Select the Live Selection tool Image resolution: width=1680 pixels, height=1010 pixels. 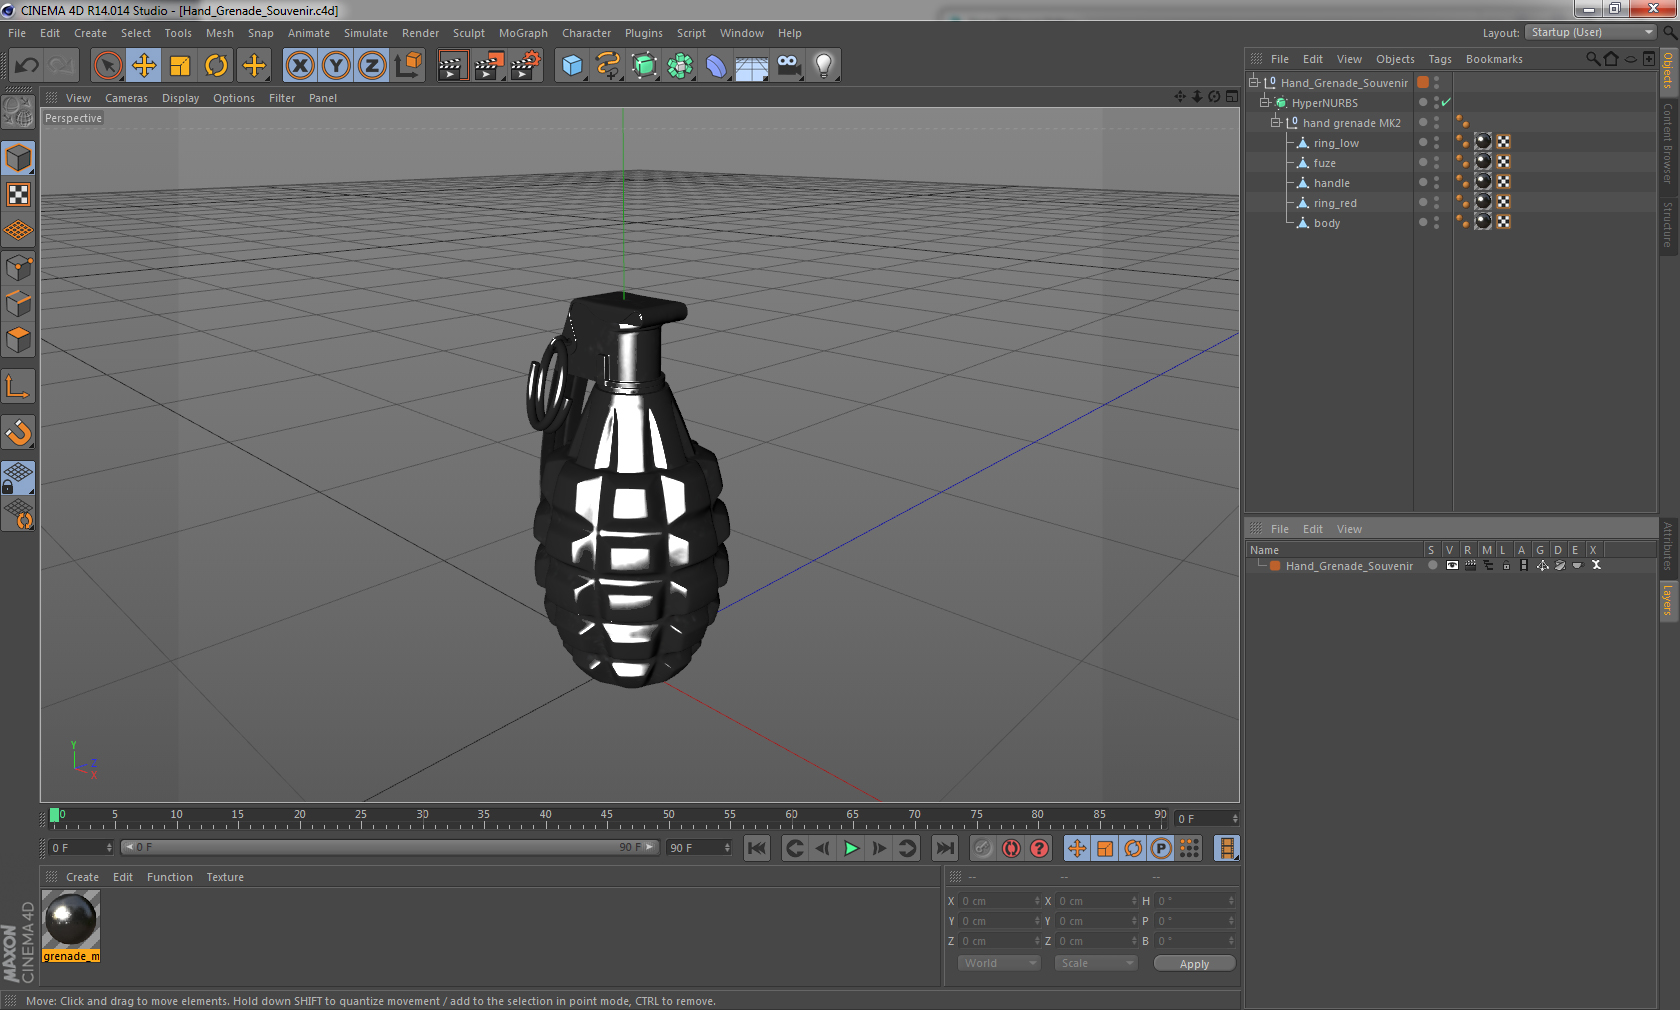point(108,66)
